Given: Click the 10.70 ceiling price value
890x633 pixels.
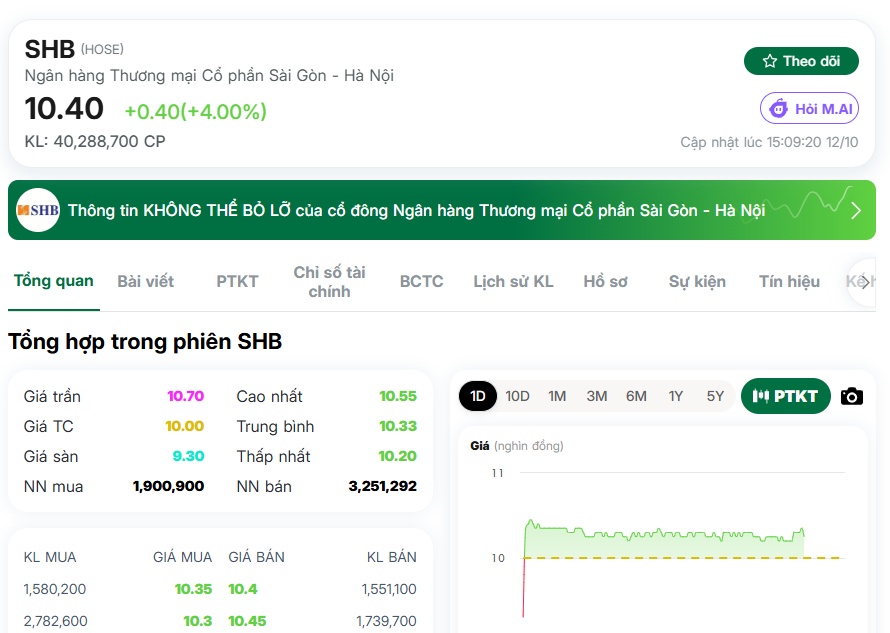Looking at the screenshot, I should coord(186,396).
